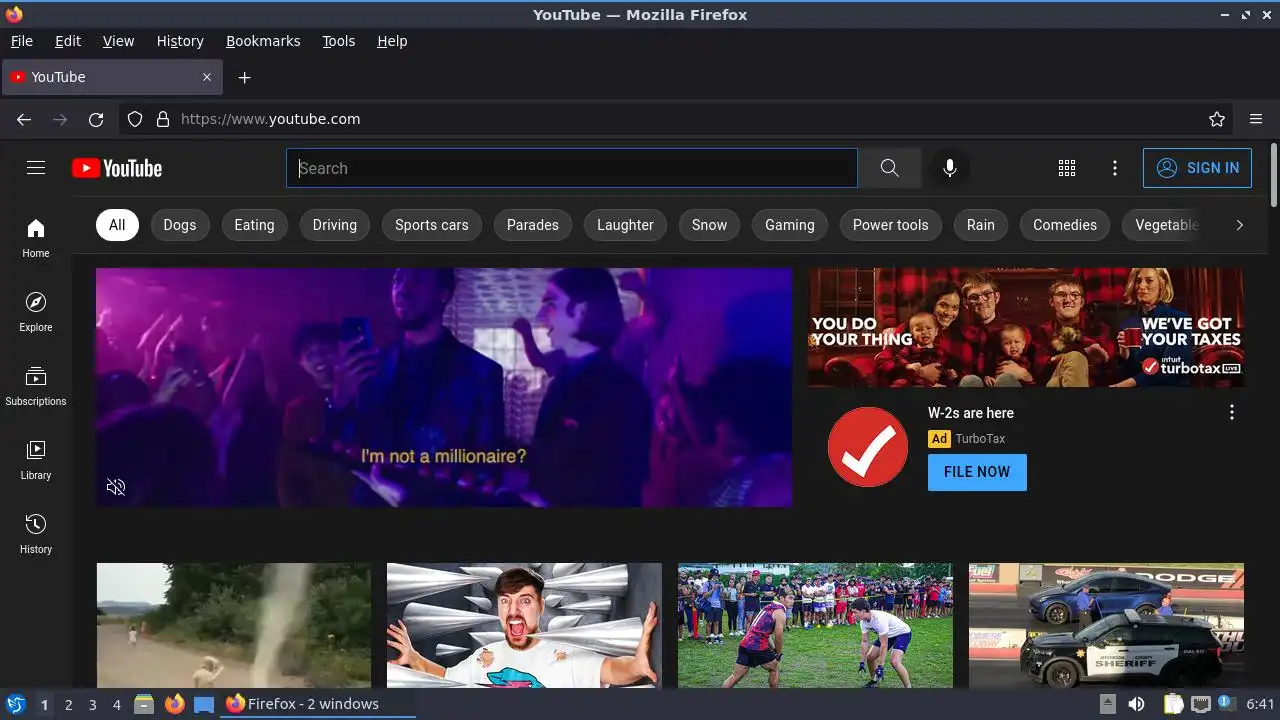
Task: Select the All filter chip
Action: [x=117, y=225]
